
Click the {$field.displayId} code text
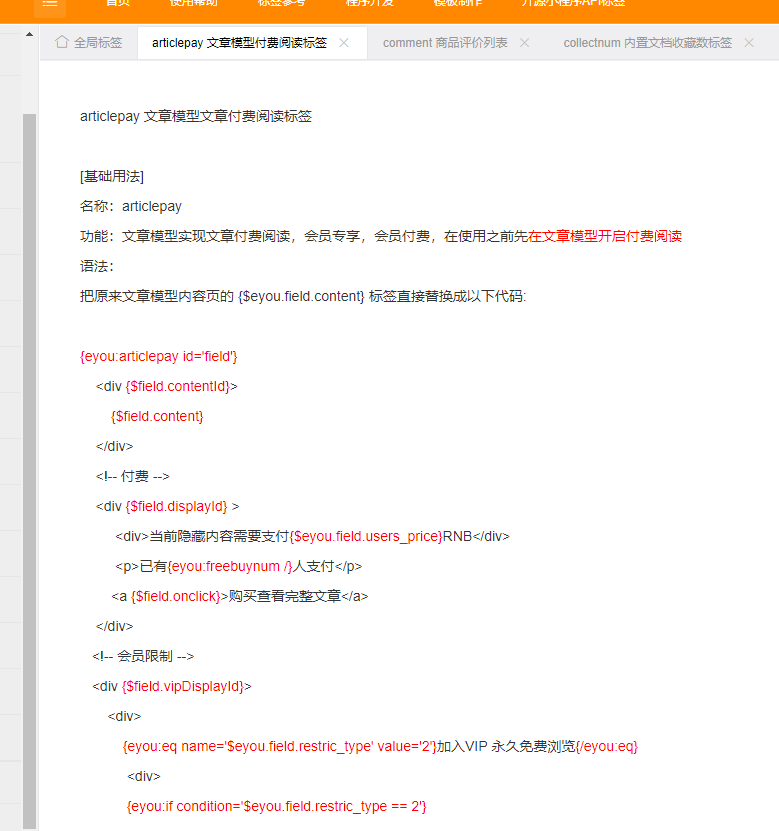point(176,507)
